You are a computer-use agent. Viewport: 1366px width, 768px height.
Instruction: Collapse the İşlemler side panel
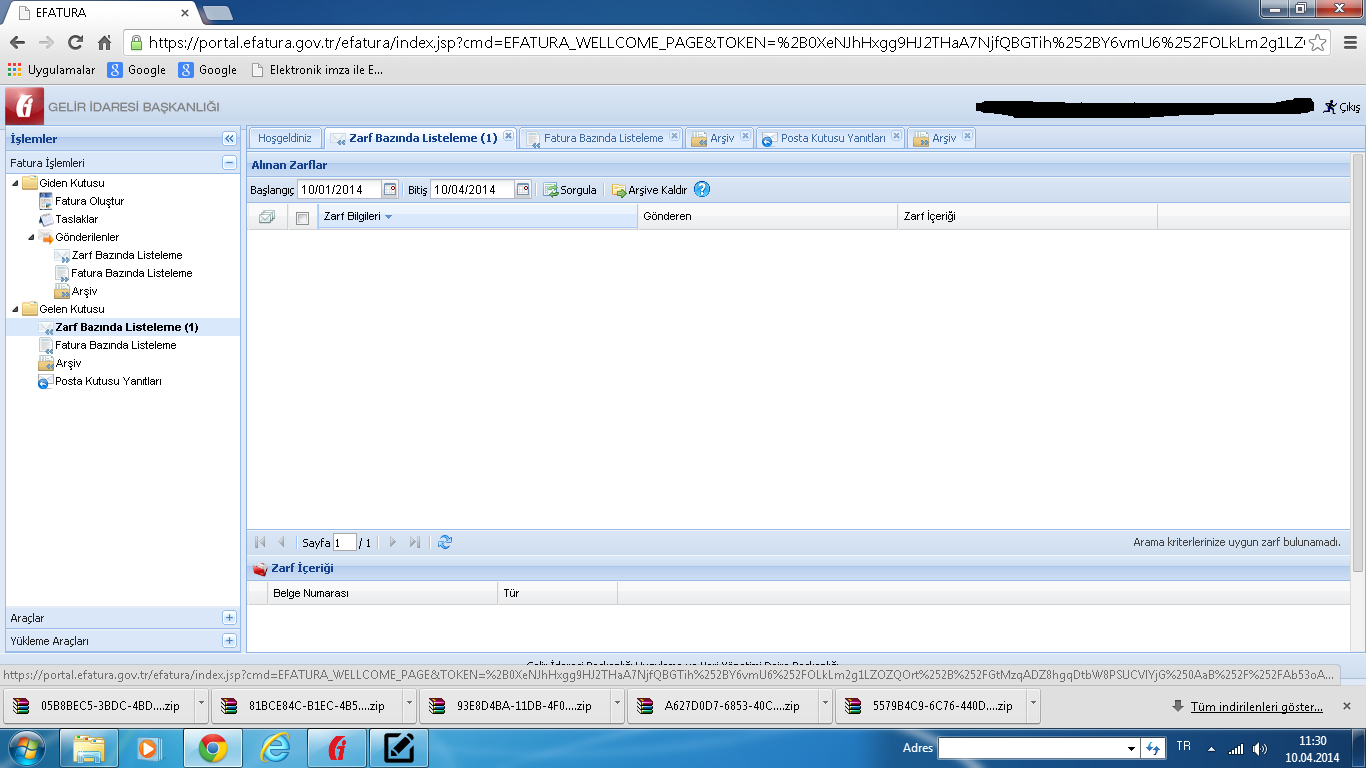click(229, 139)
